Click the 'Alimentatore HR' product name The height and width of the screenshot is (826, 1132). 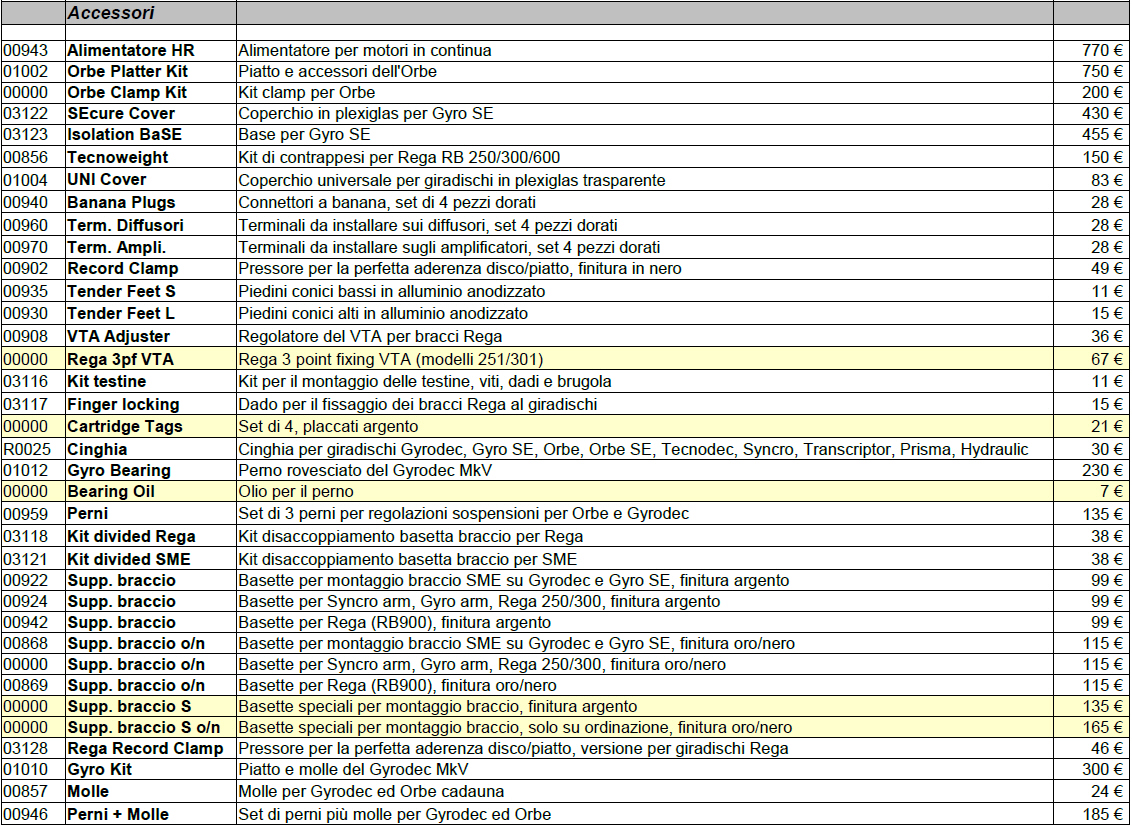(x=131, y=51)
